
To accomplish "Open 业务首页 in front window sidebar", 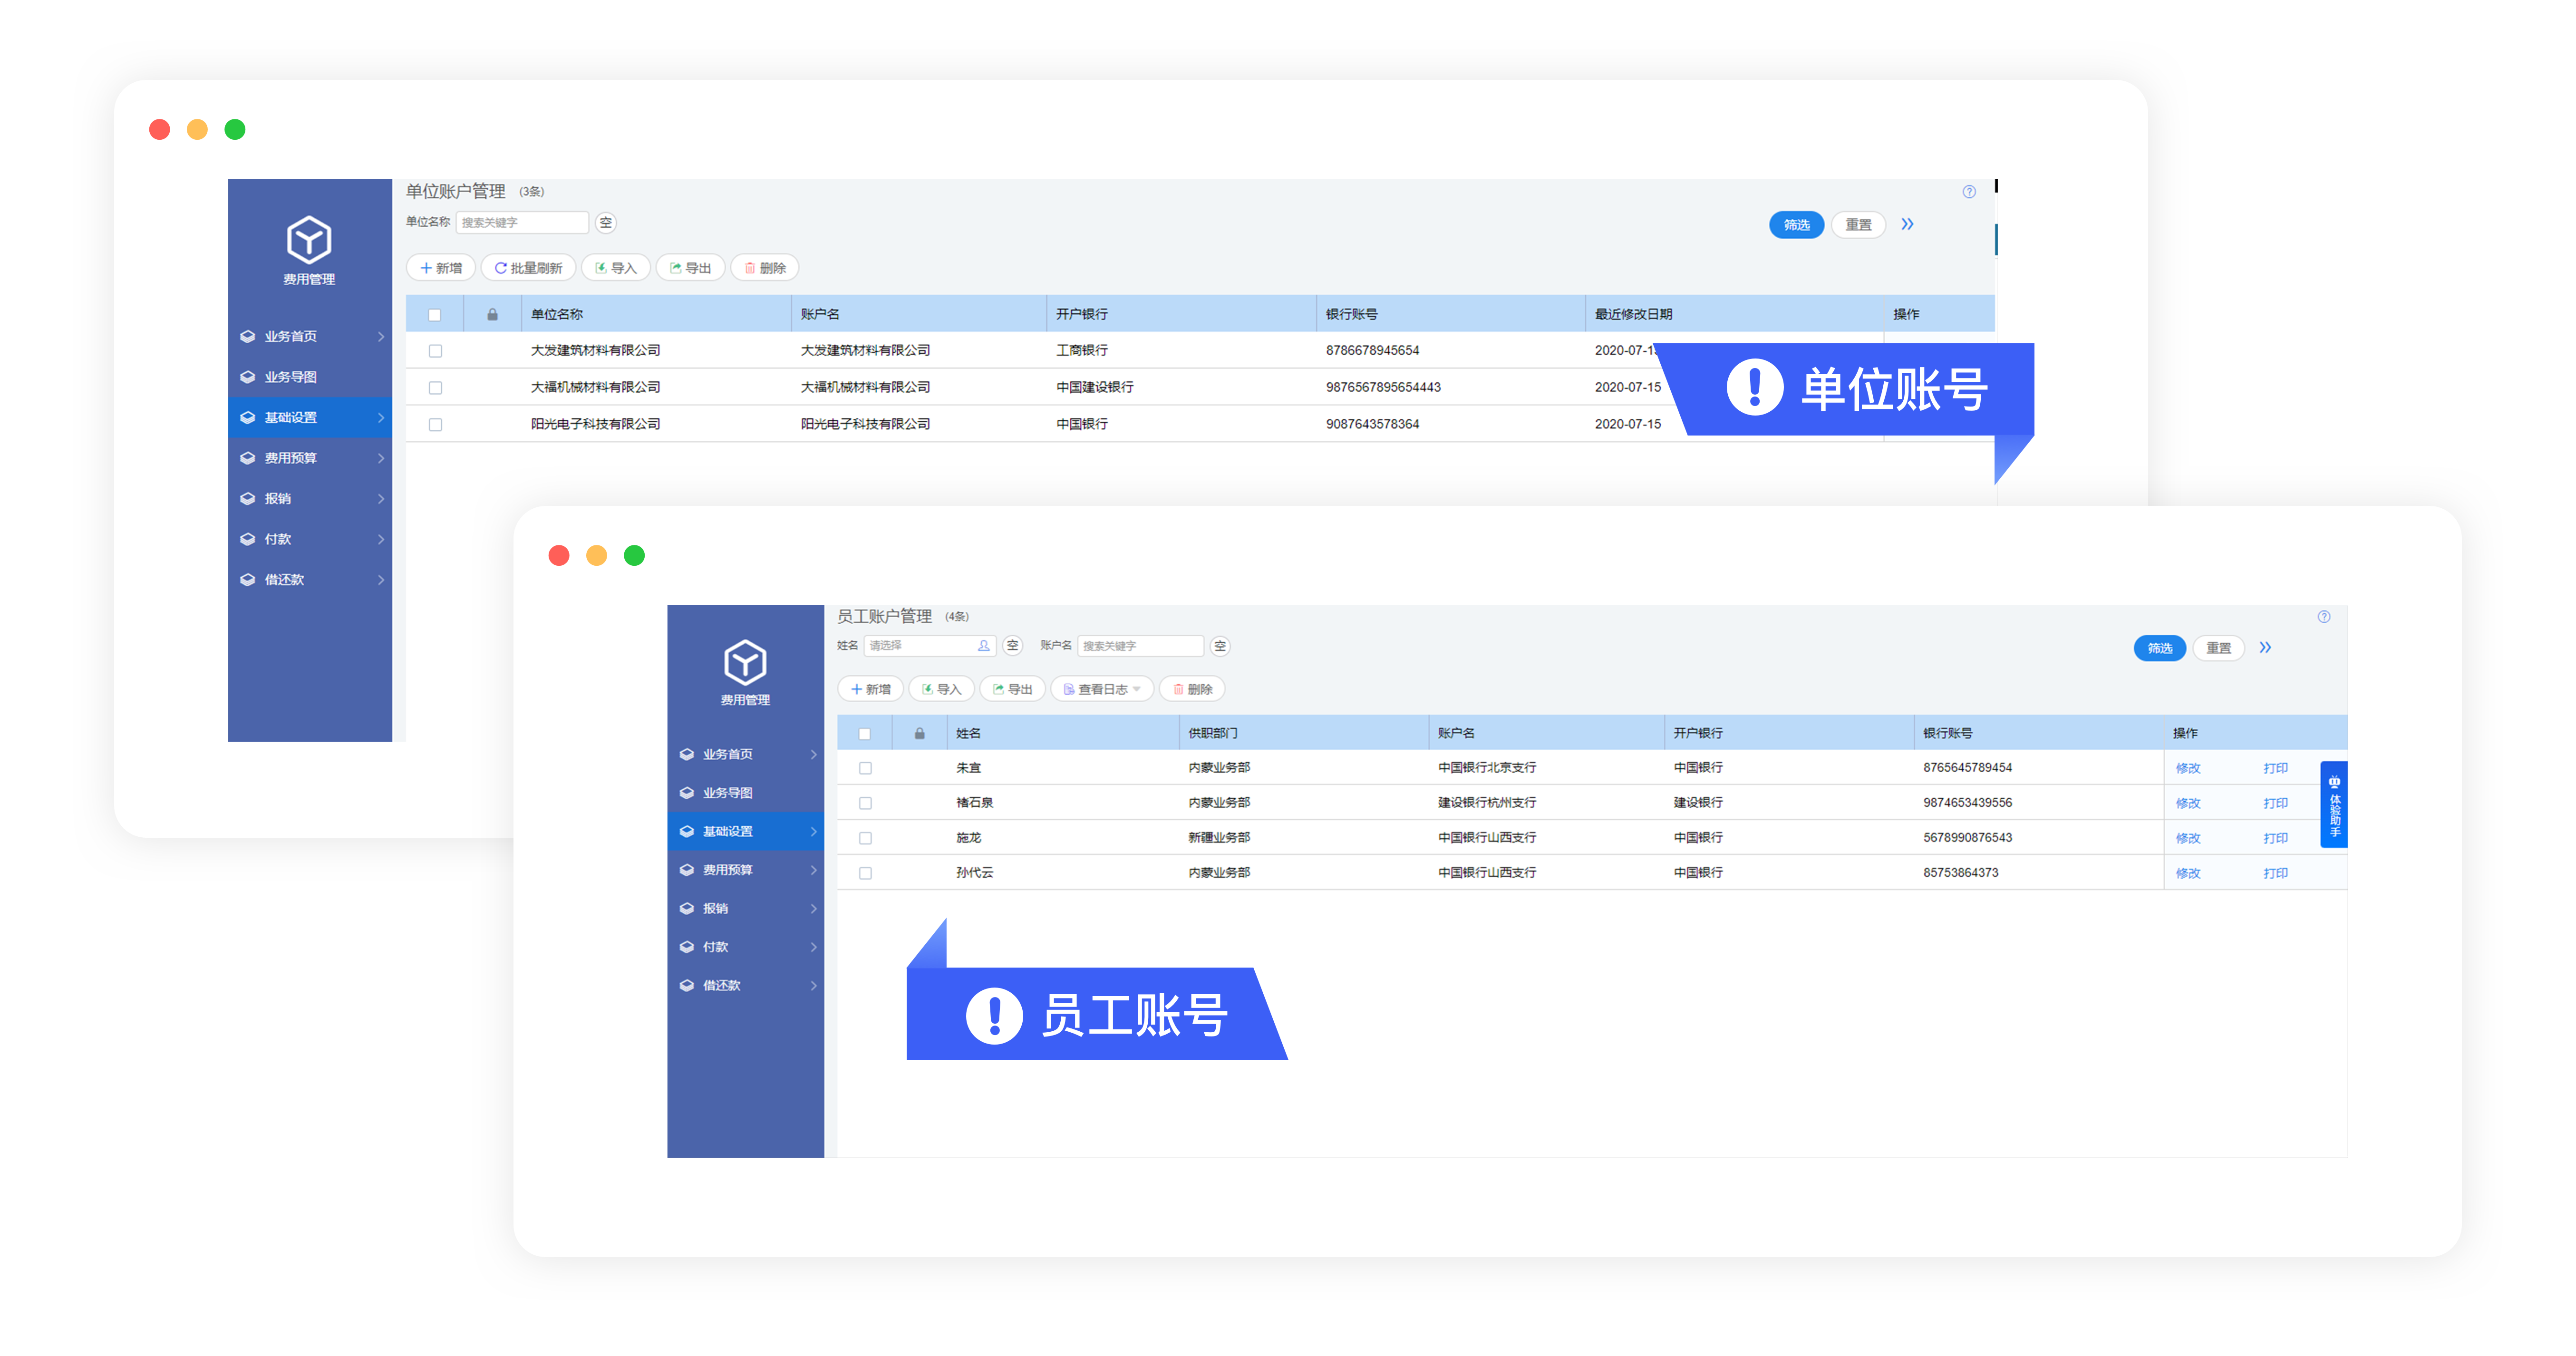I will (x=745, y=754).
